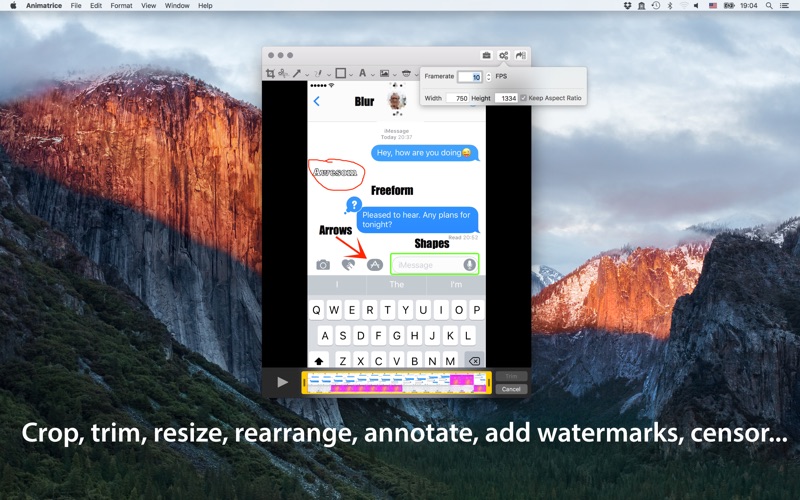
Task: Open the Window menu
Action: pos(177,6)
